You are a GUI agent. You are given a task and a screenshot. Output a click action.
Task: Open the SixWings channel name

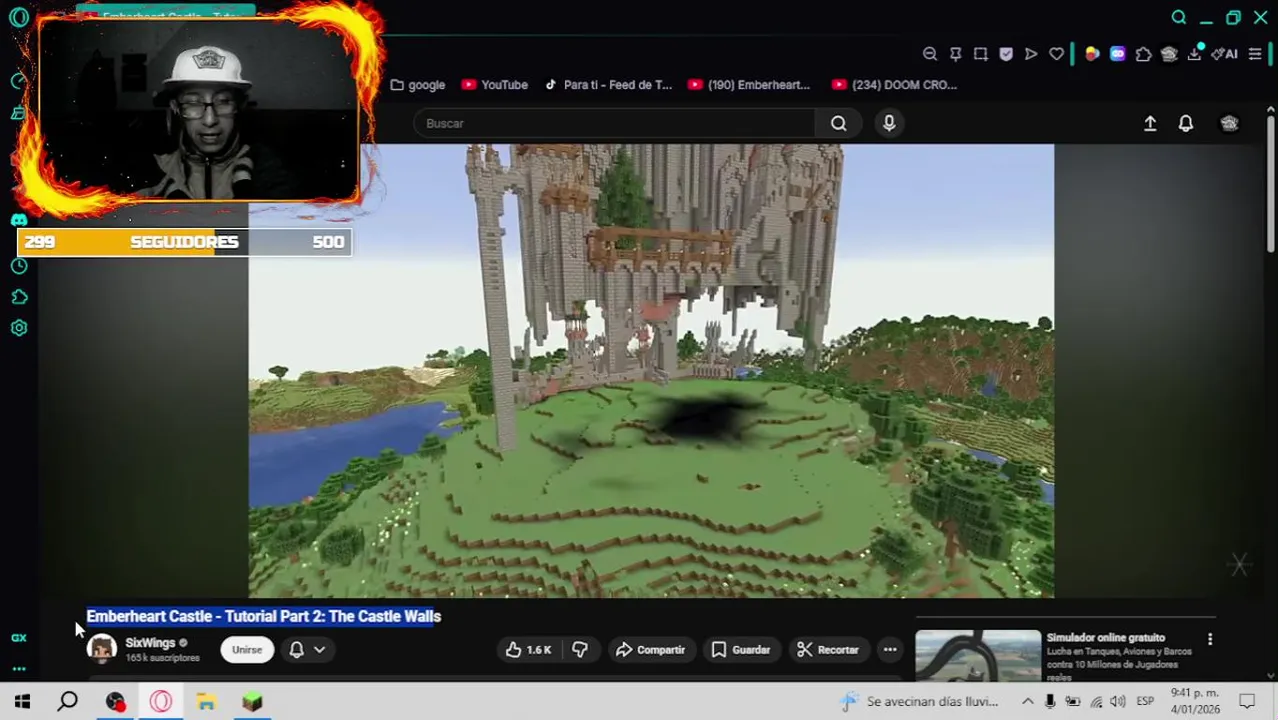pyautogui.click(x=150, y=643)
